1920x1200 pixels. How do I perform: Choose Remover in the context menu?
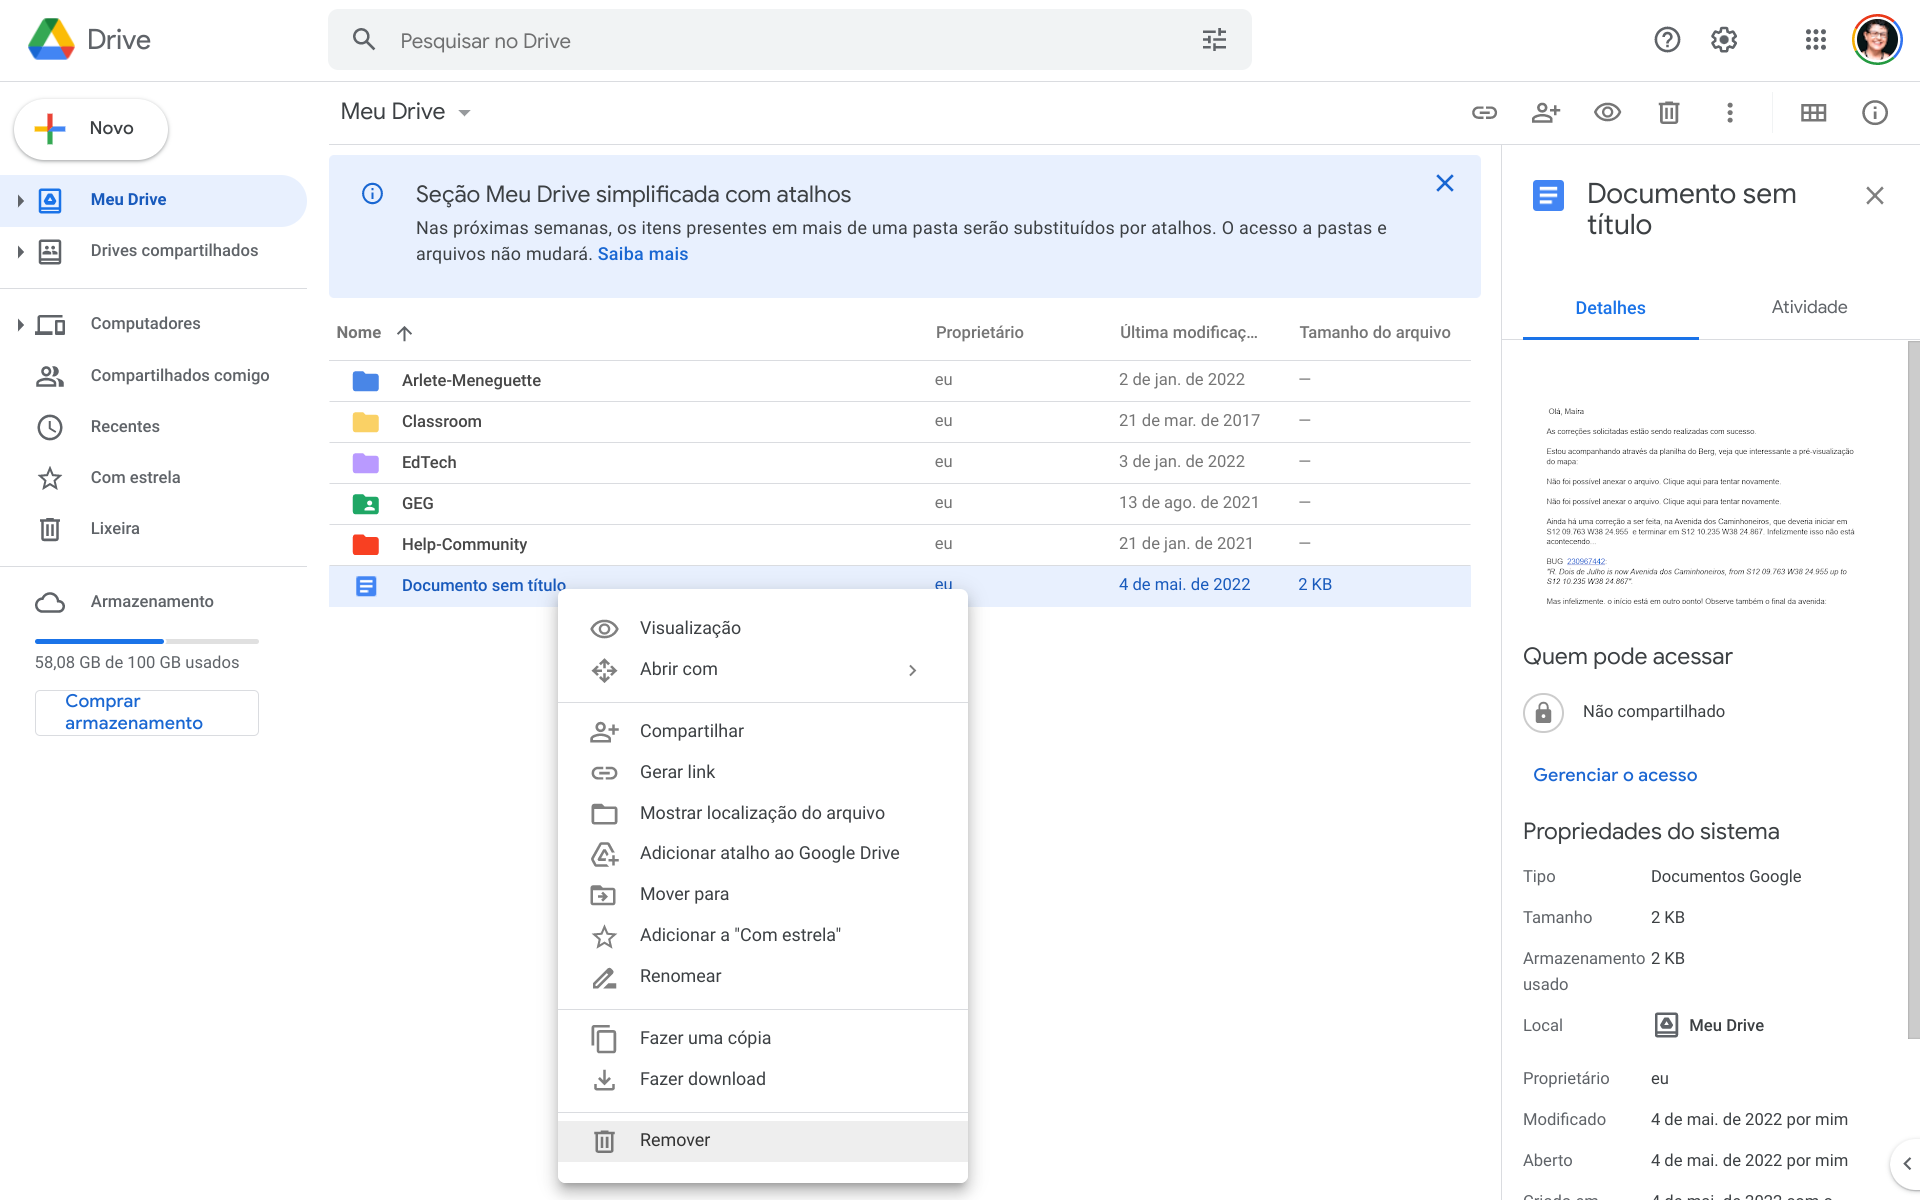point(763,1140)
